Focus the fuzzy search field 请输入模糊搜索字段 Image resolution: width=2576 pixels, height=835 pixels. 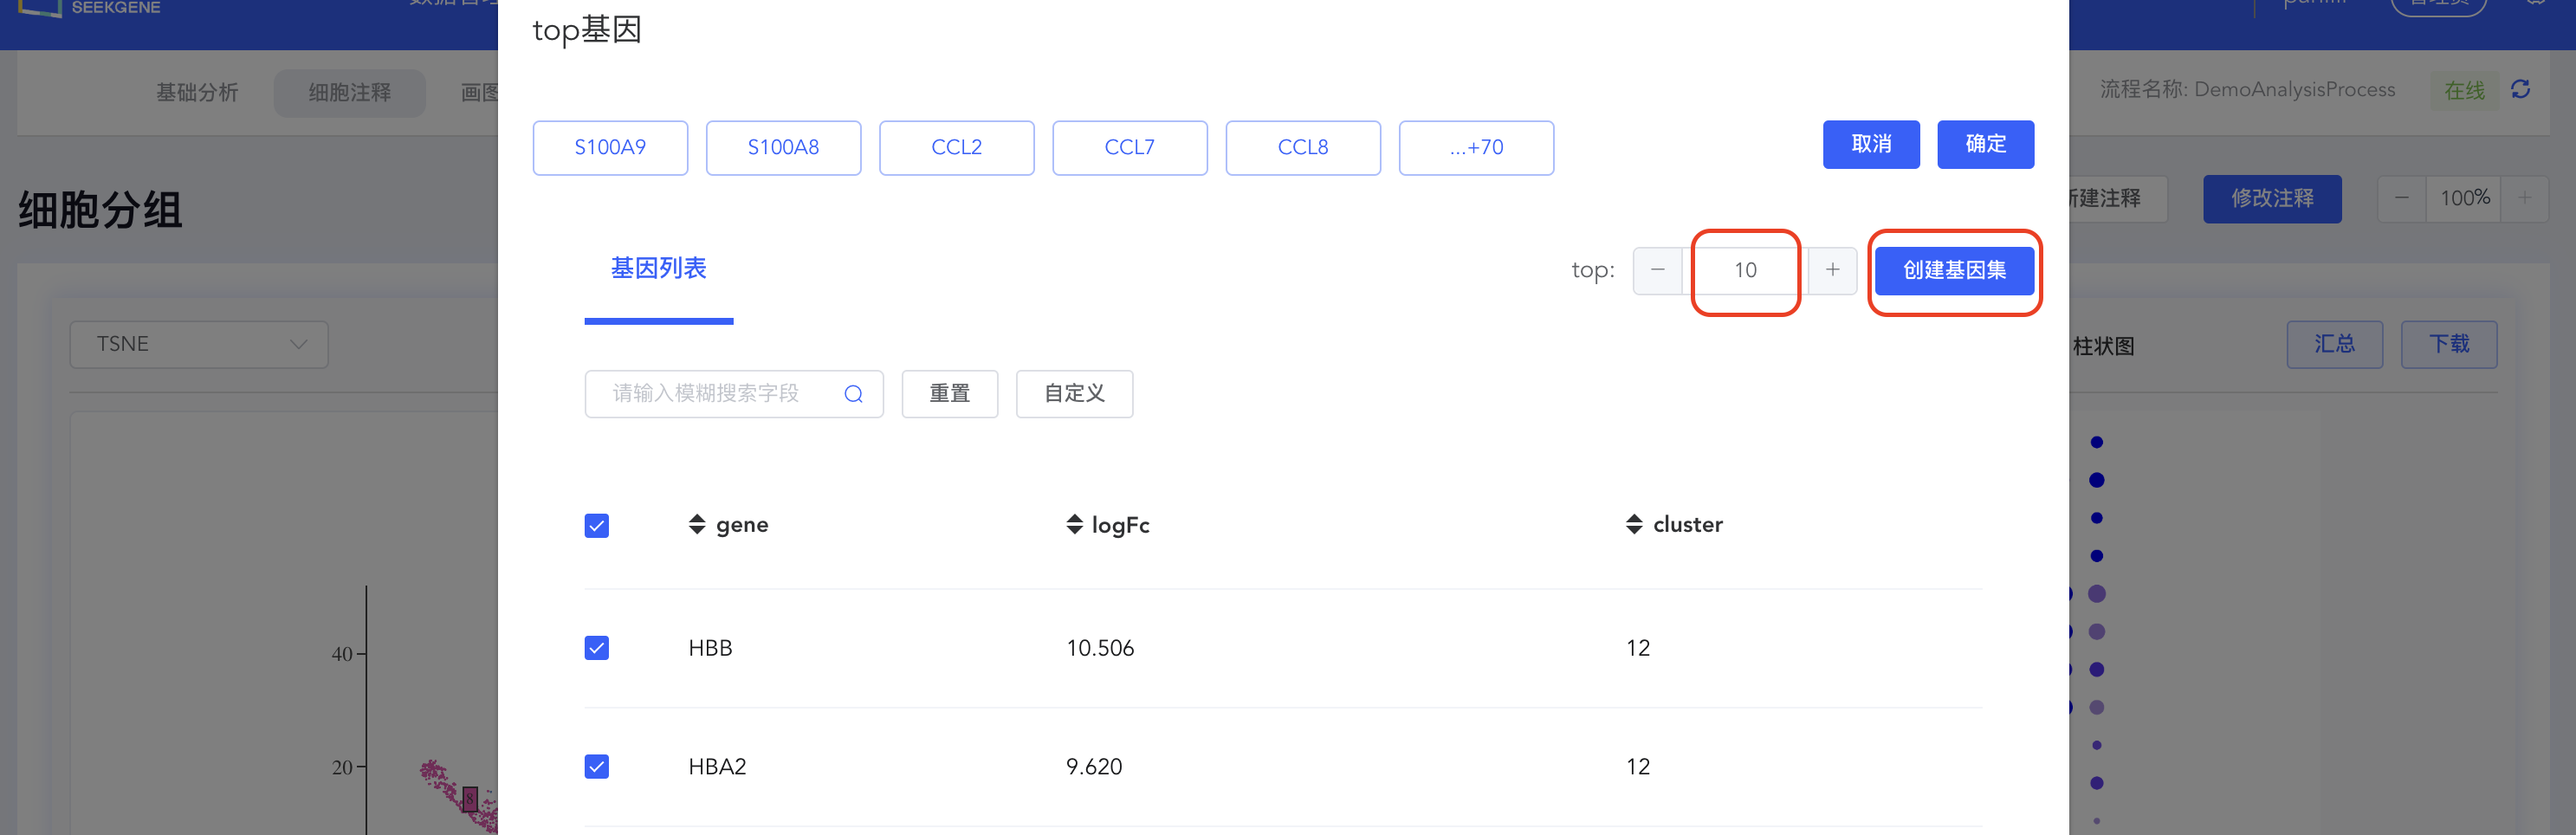pyautogui.click(x=734, y=394)
